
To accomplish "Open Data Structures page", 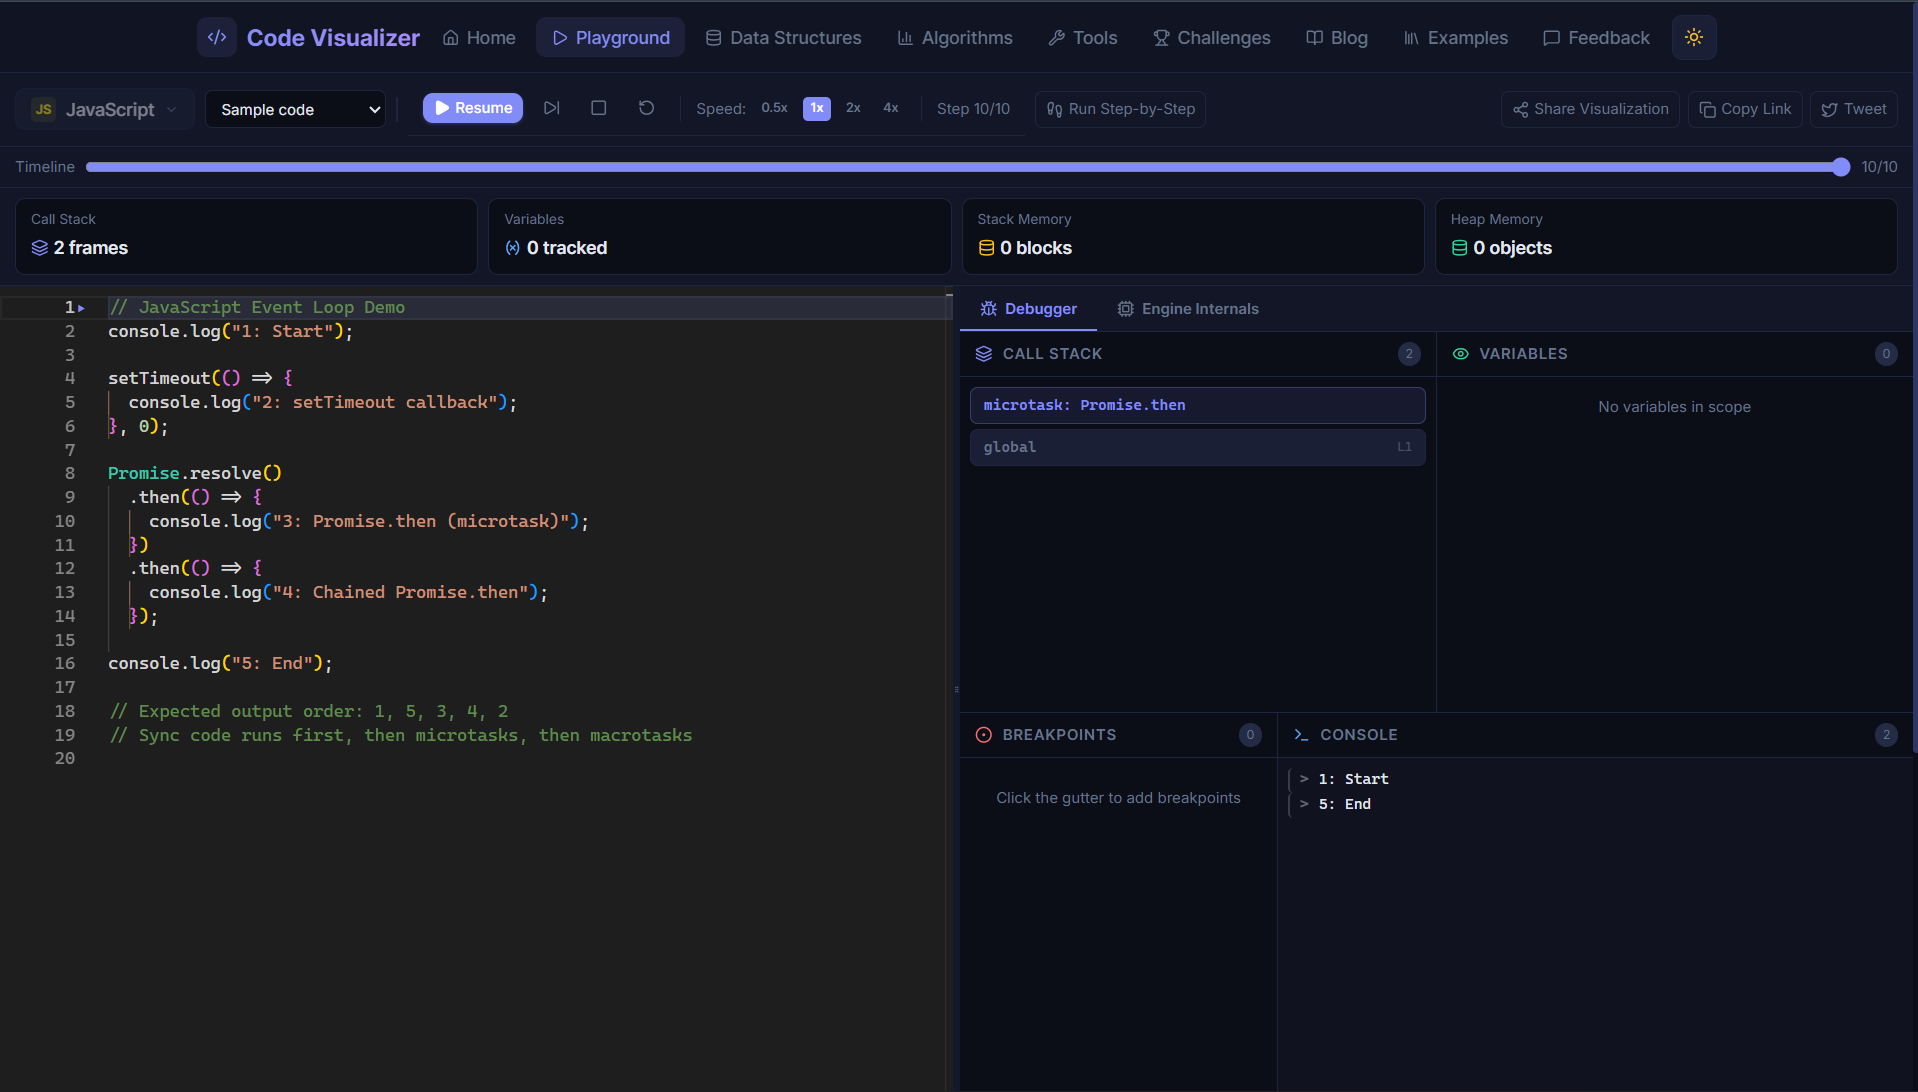I will tap(783, 37).
